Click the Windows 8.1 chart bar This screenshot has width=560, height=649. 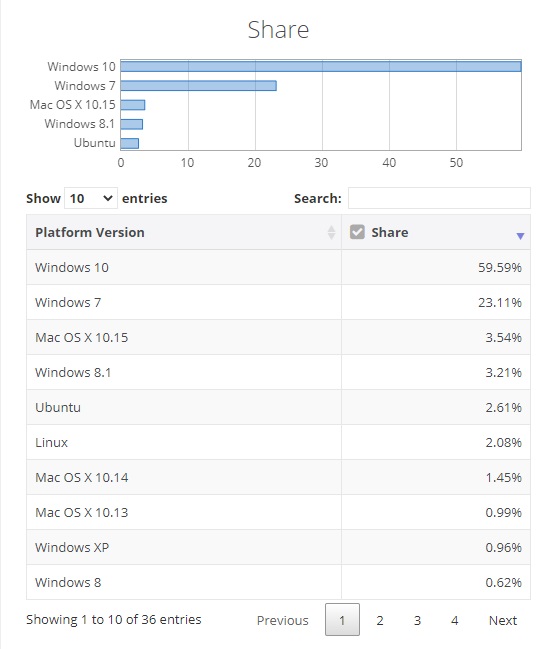[x=132, y=124]
